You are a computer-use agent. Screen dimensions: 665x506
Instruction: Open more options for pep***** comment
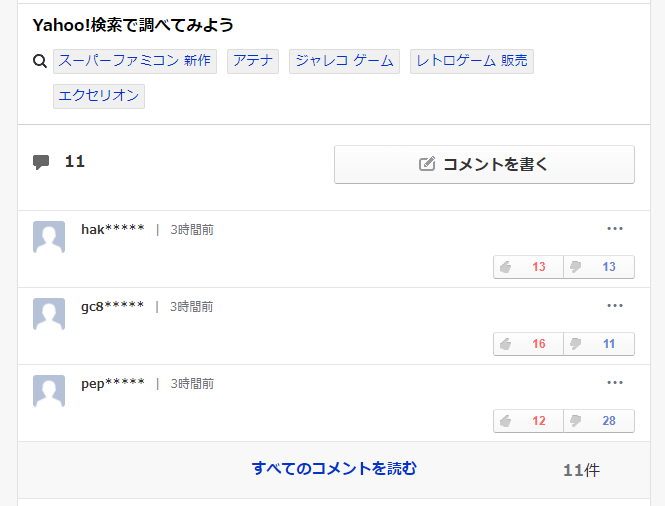(x=615, y=383)
